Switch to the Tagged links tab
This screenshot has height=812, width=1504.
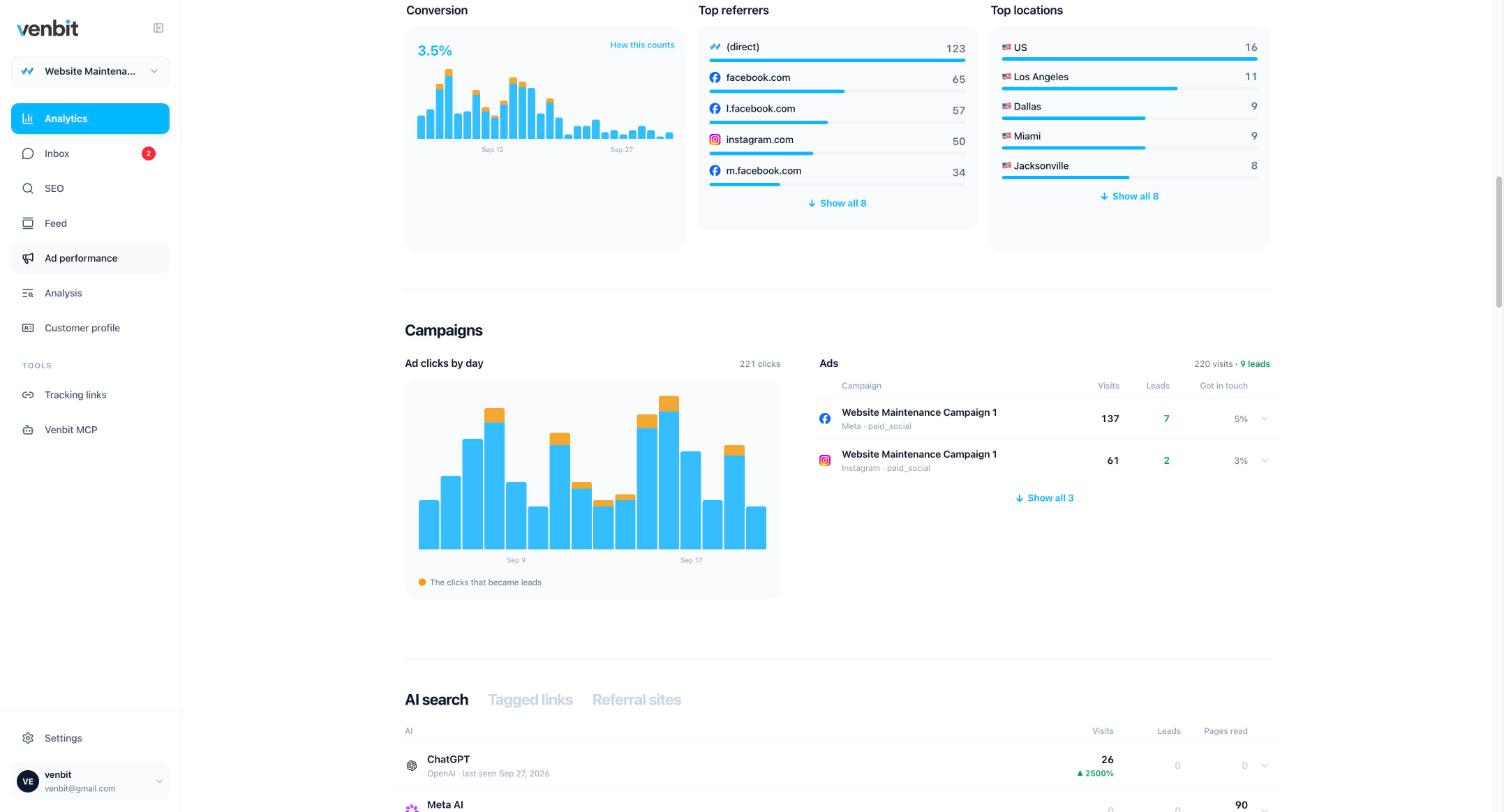(530, 700)
